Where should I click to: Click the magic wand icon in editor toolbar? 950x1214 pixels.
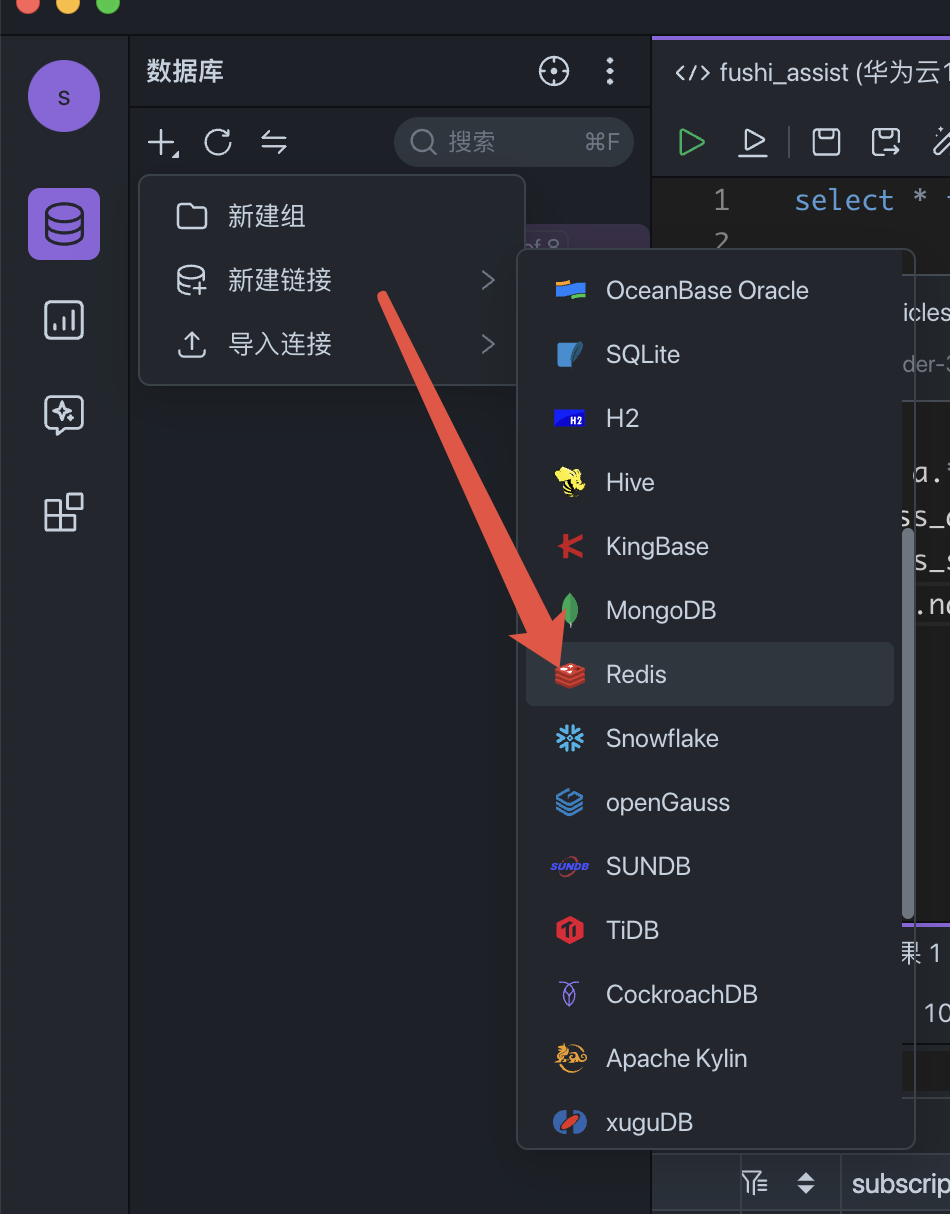[x=940, y=142]
